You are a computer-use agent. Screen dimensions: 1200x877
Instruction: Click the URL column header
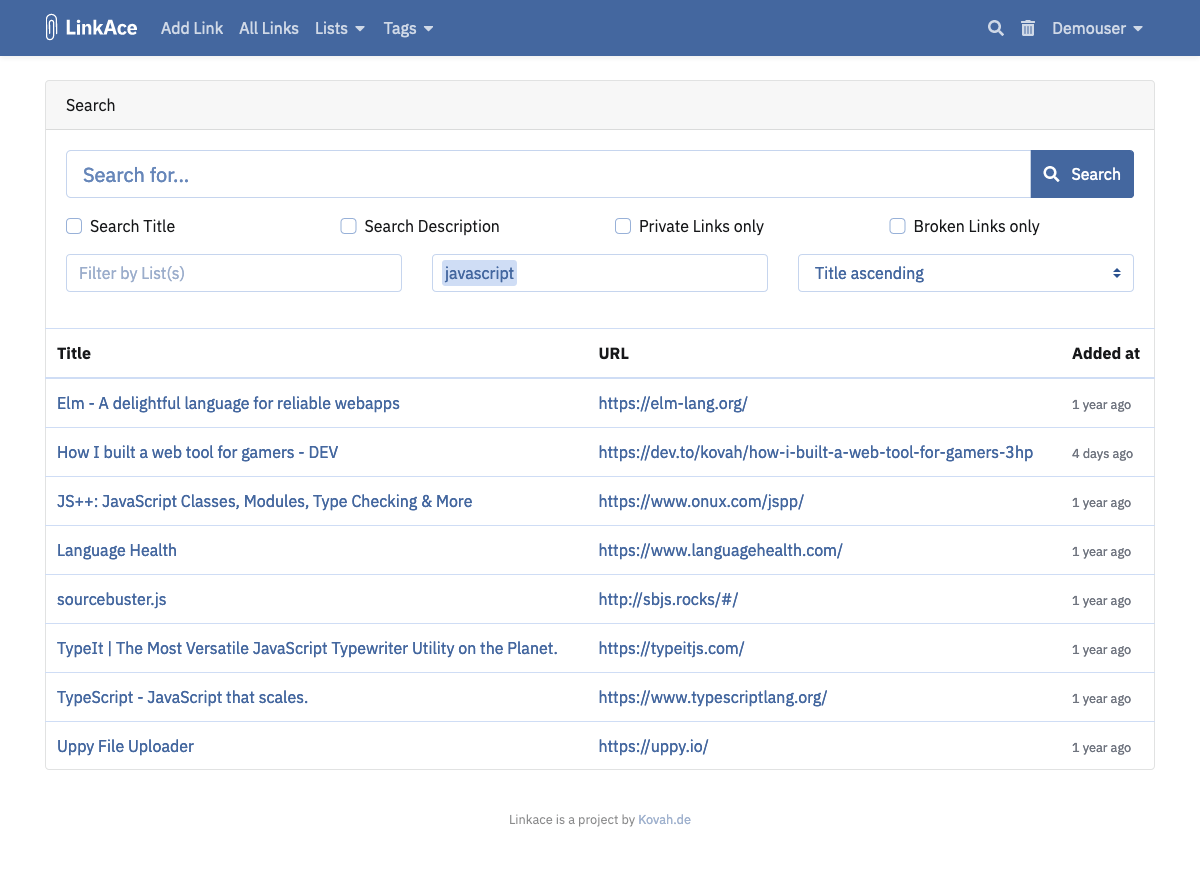[614, 353]
